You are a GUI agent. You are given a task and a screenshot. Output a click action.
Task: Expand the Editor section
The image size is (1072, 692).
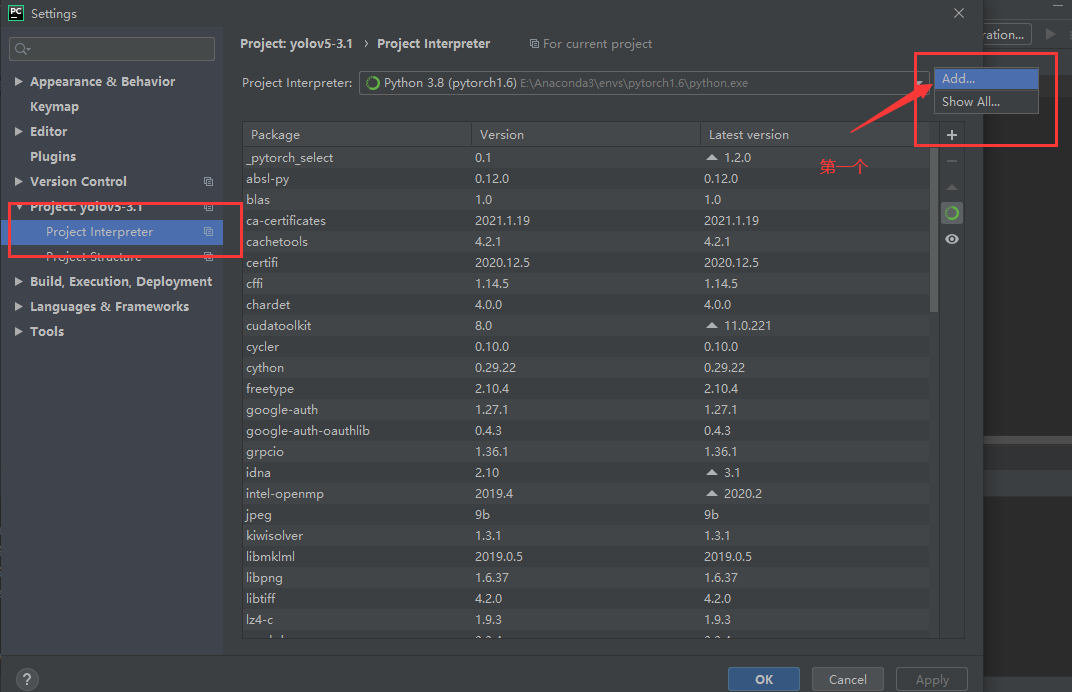coord(18,131)
